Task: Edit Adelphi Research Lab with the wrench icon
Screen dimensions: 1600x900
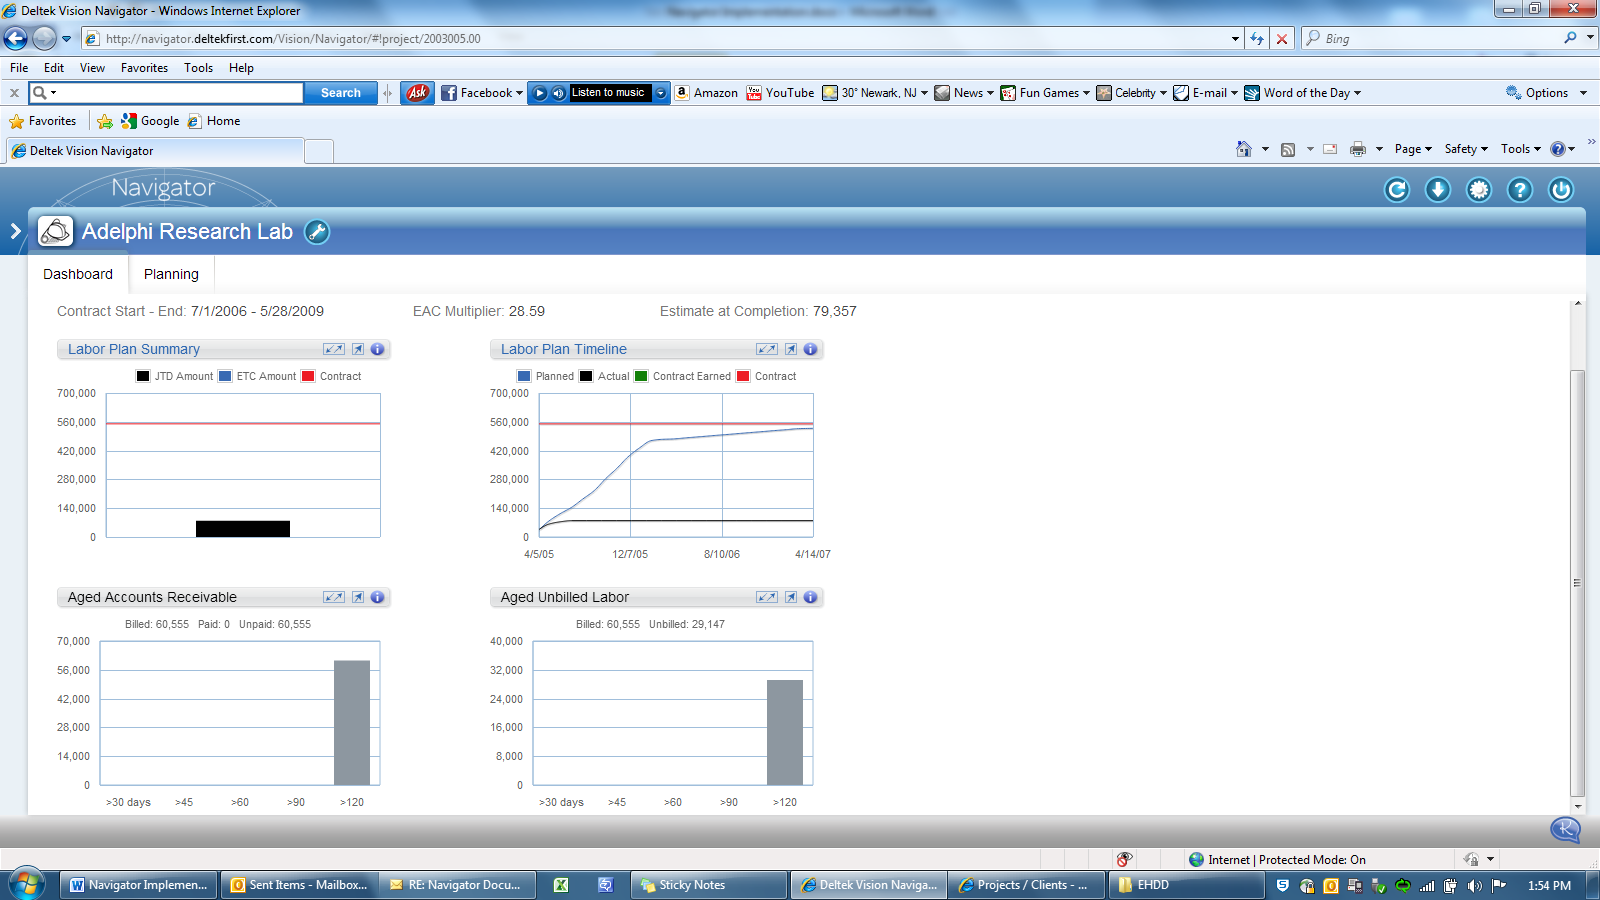Action: click(316, 231)
